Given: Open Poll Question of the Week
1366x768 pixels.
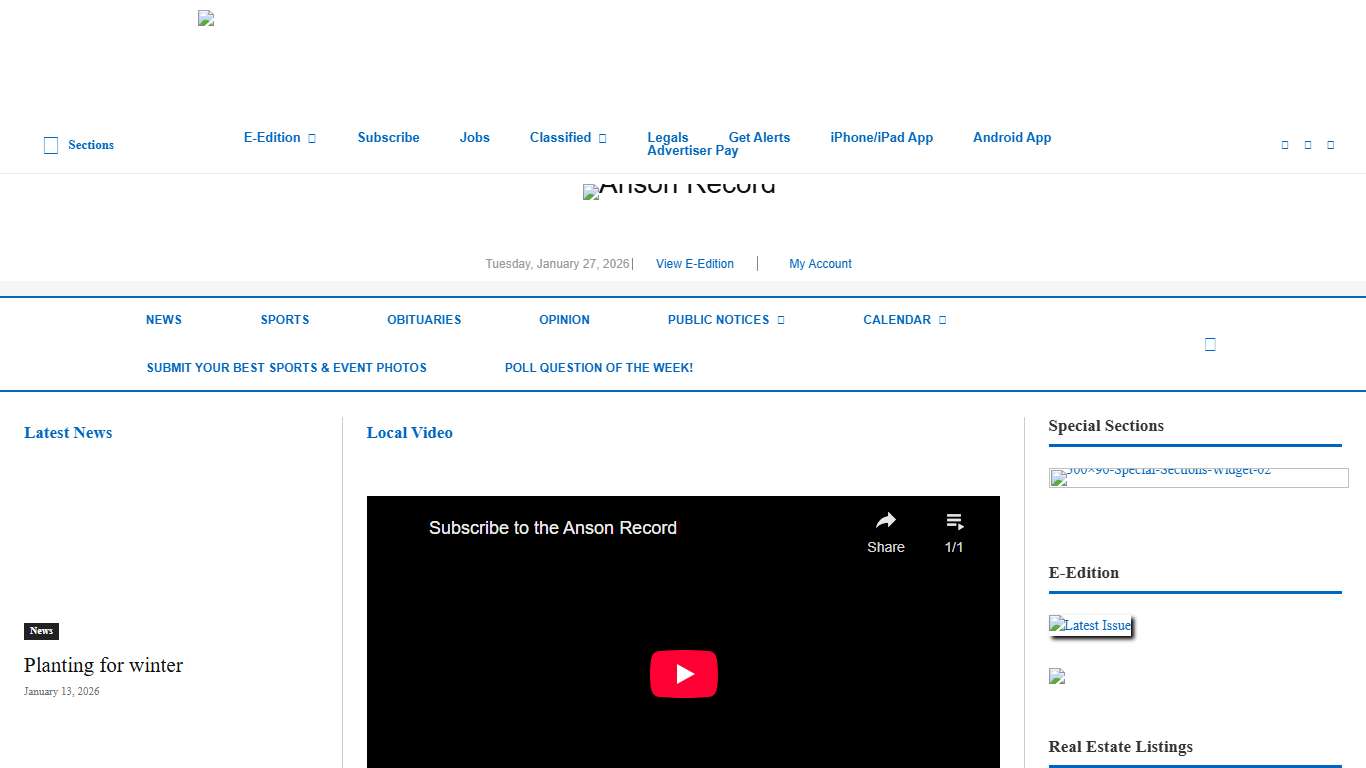Looking at the screenshot, I should 598,368.
